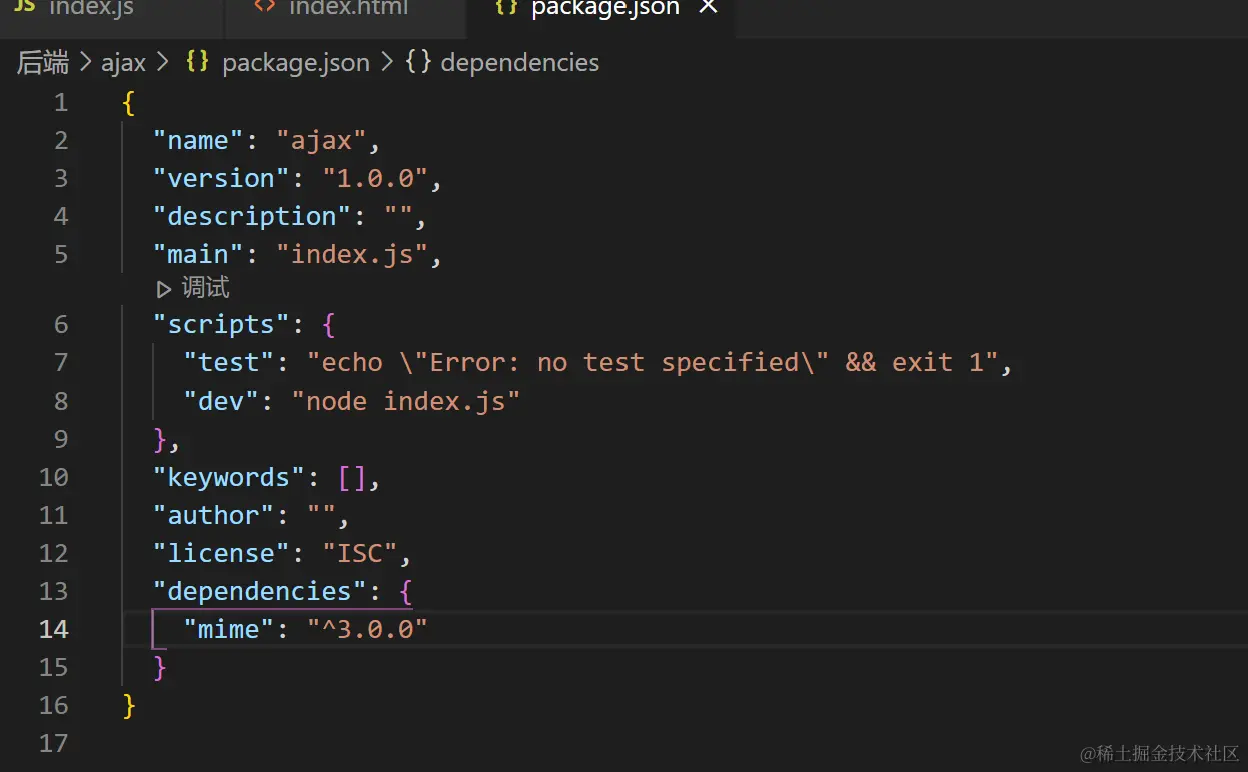Click the braces icon before package.json breadcrumb
This screenshot has height=772, width=1248.
(198, 62)
